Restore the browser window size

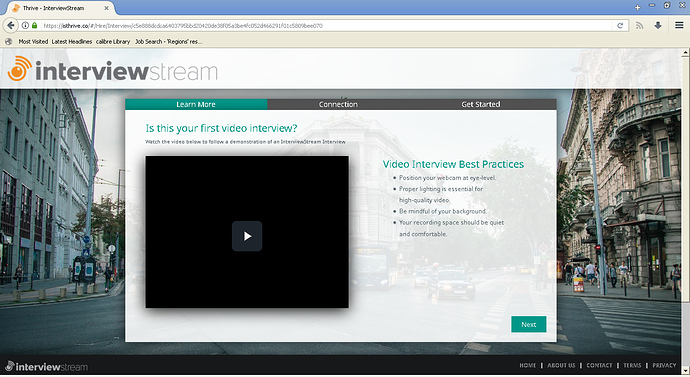pos(667,6)
